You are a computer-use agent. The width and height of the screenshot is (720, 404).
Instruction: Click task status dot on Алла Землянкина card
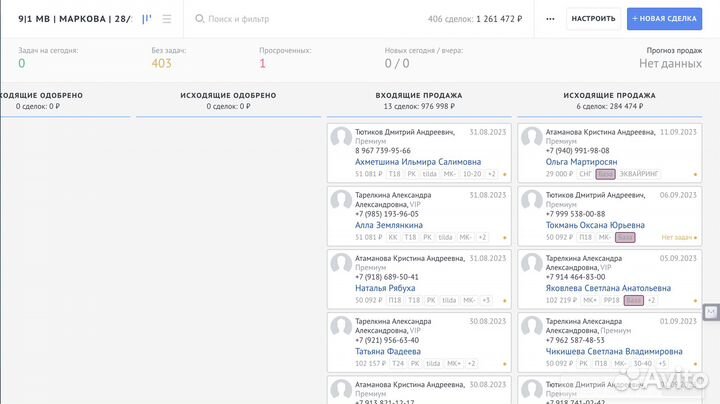[x=505, y=238]
